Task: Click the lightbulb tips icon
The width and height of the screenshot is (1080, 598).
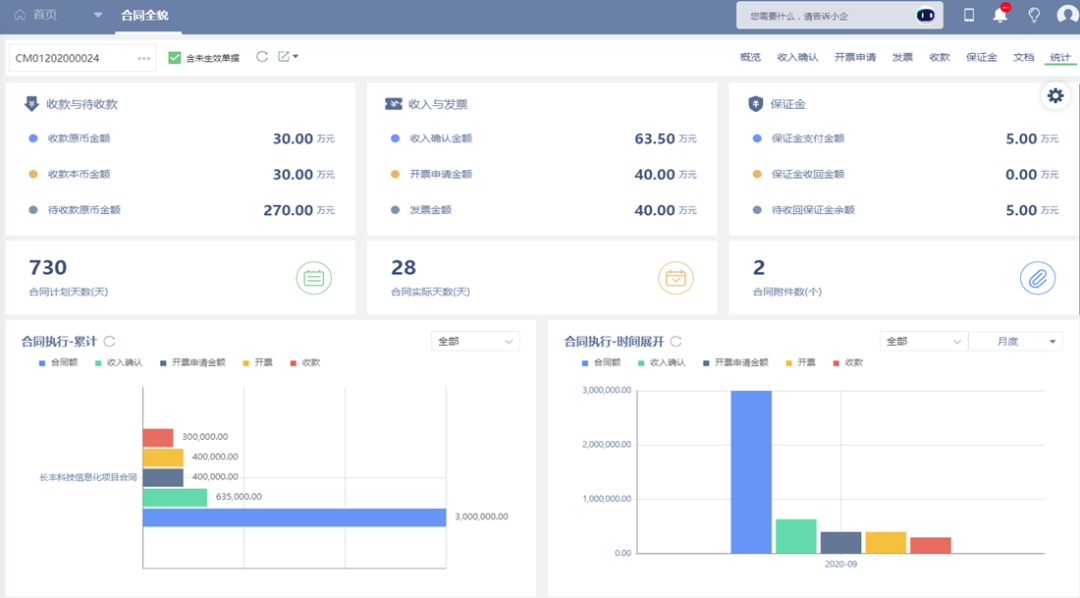Action: coord(1034,15)
